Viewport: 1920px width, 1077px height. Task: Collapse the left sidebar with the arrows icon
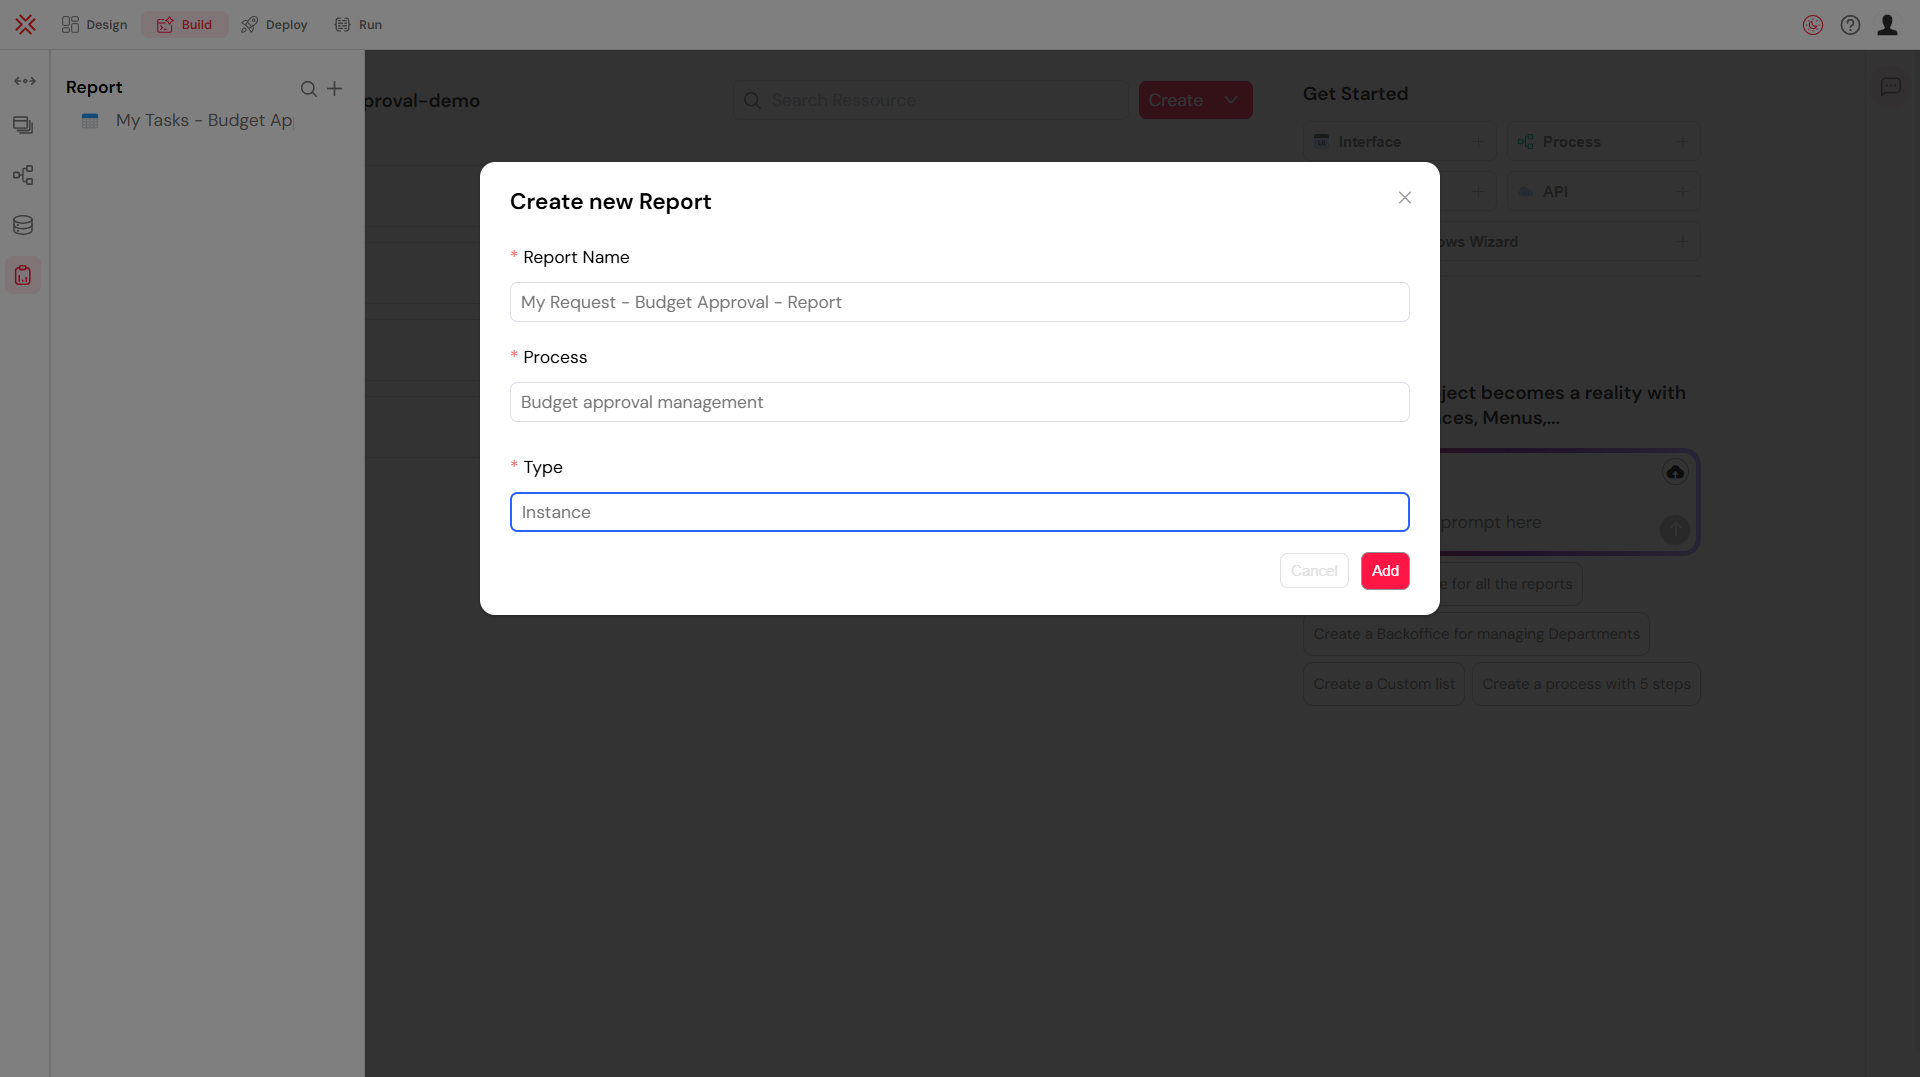[x=24, y=81]
